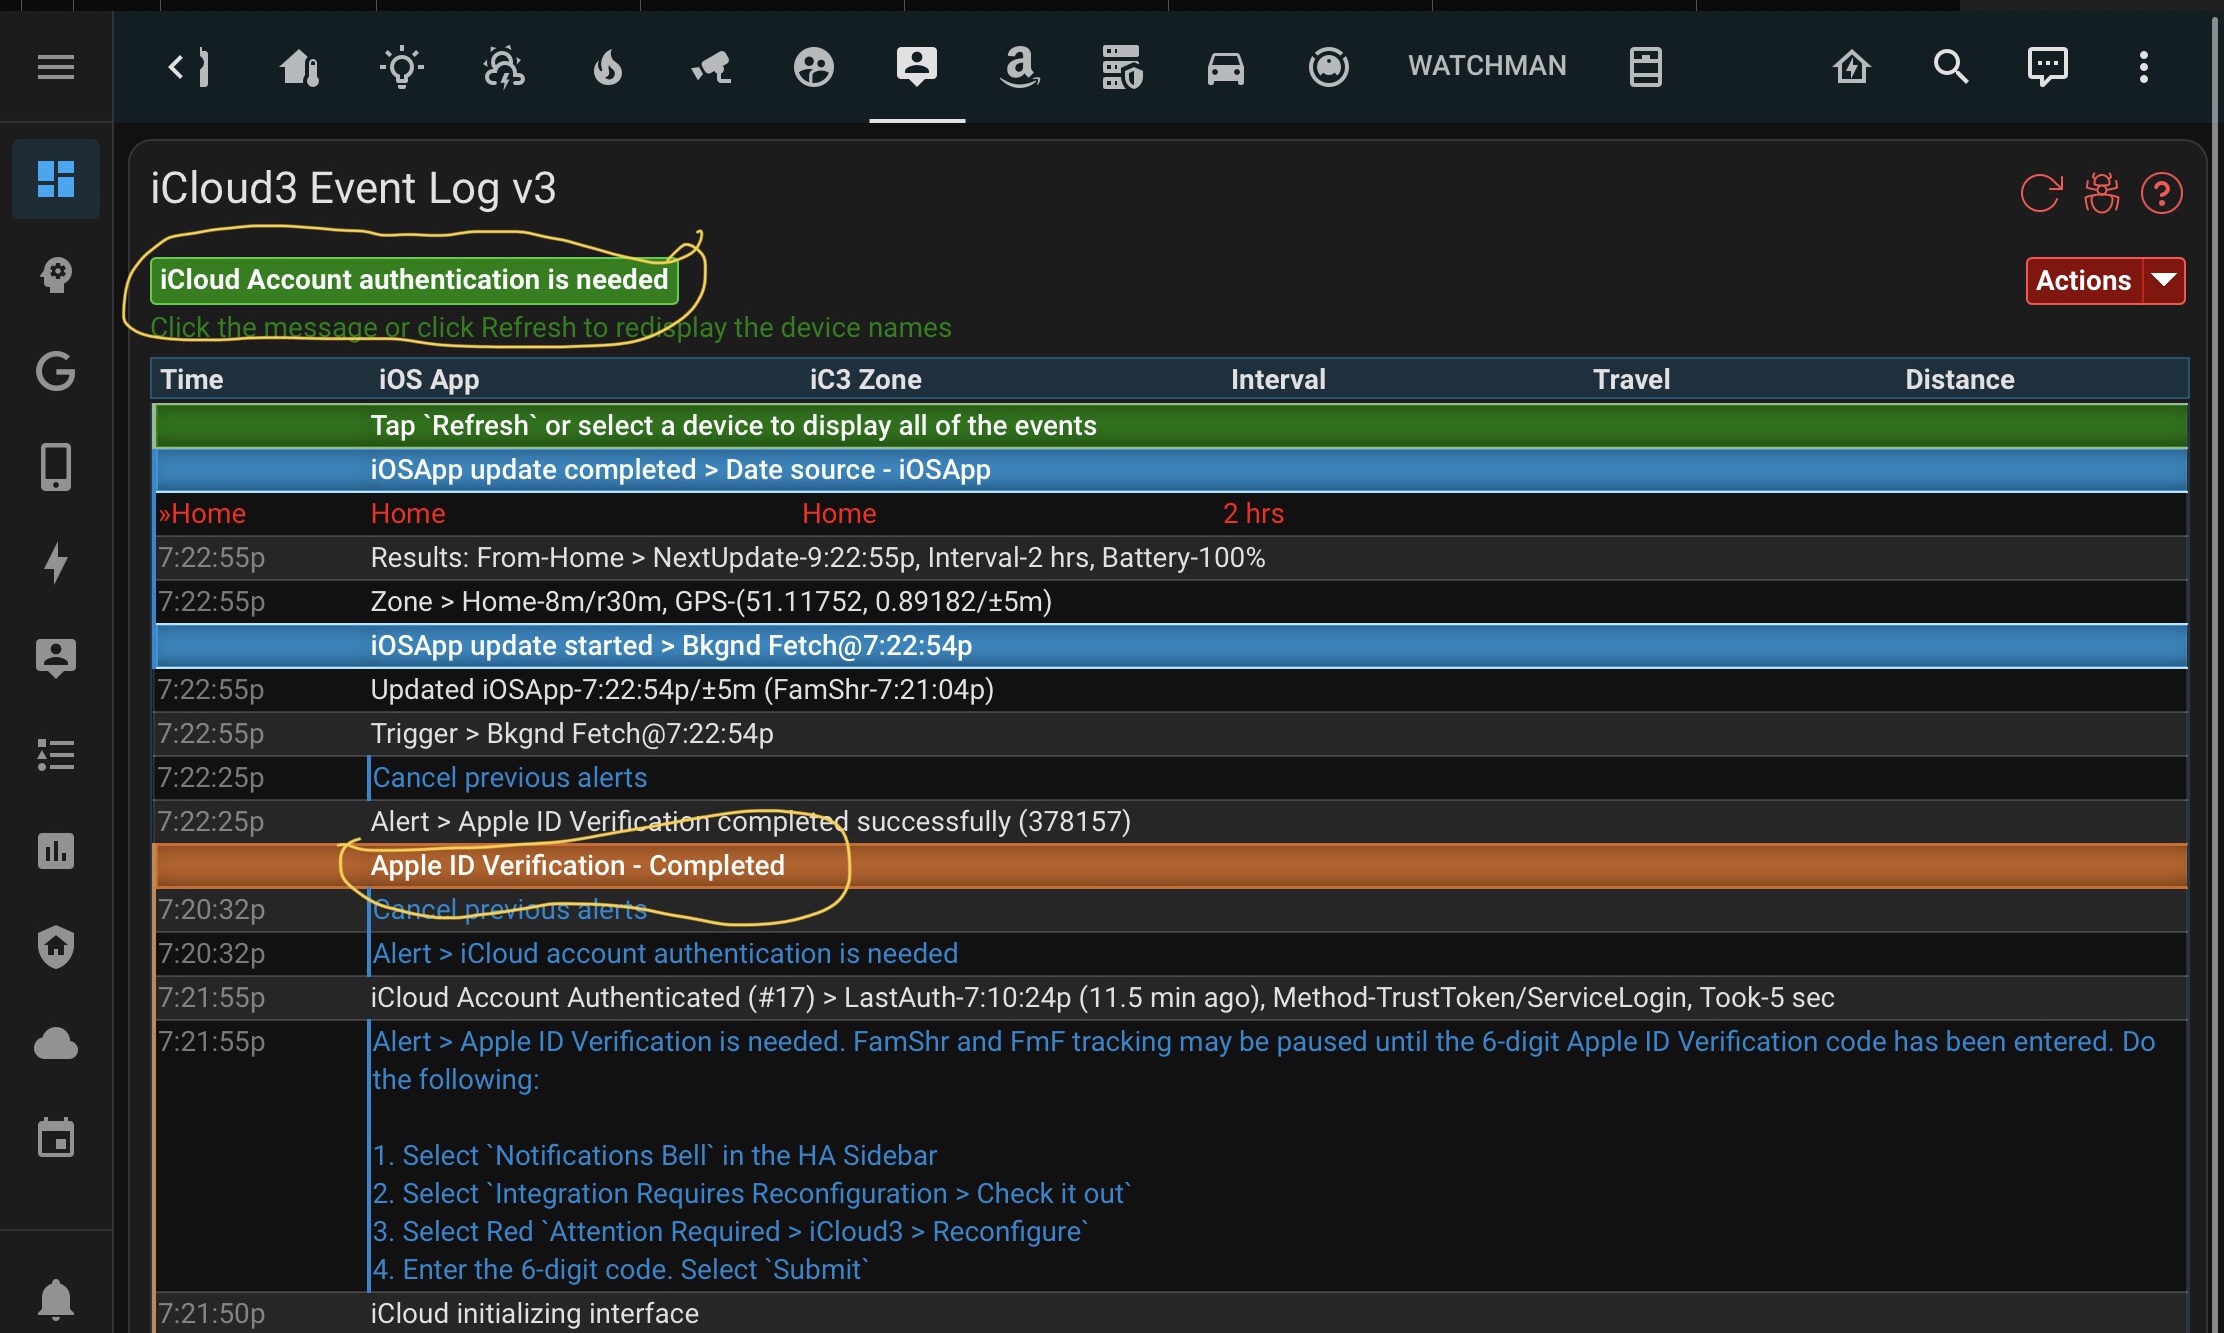Open the home thermometer tab
2224x1333 pixels.
[299, 67]
